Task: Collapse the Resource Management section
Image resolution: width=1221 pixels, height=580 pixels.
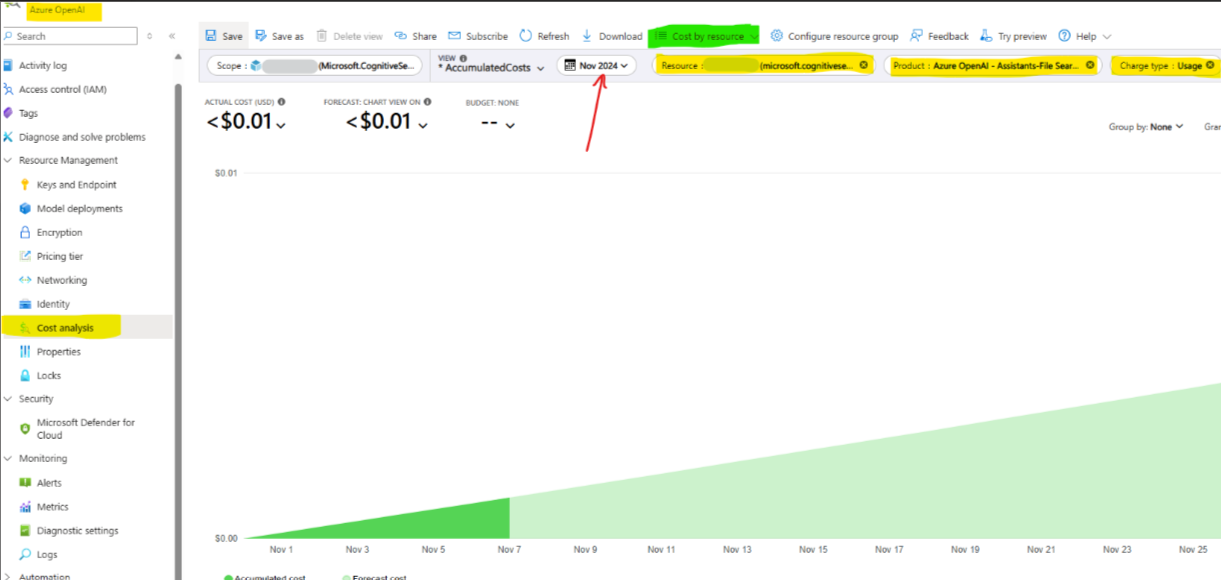Action: pos(9,160)
